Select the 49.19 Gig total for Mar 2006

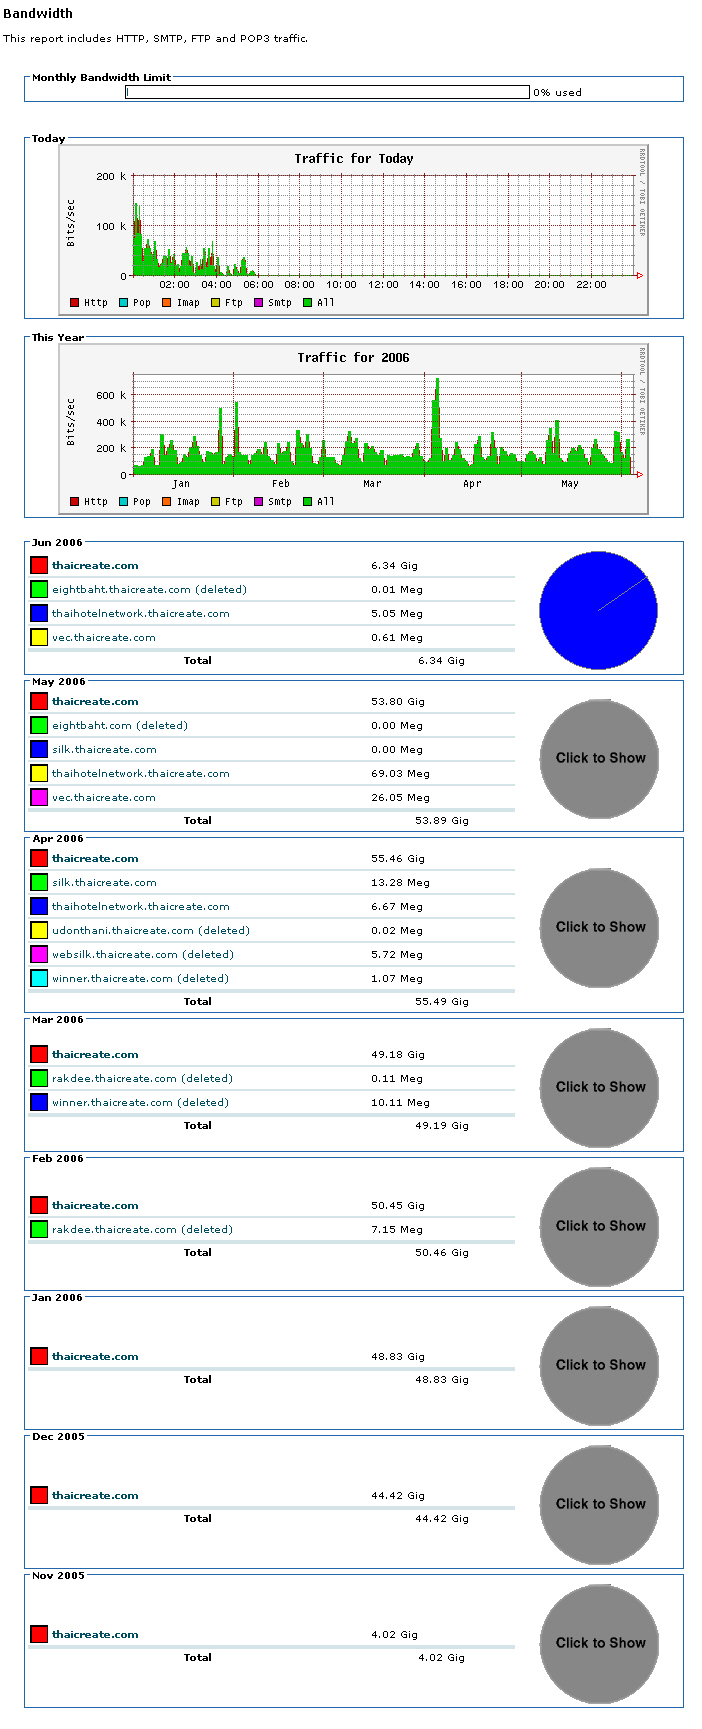[x=442, y=1126]
